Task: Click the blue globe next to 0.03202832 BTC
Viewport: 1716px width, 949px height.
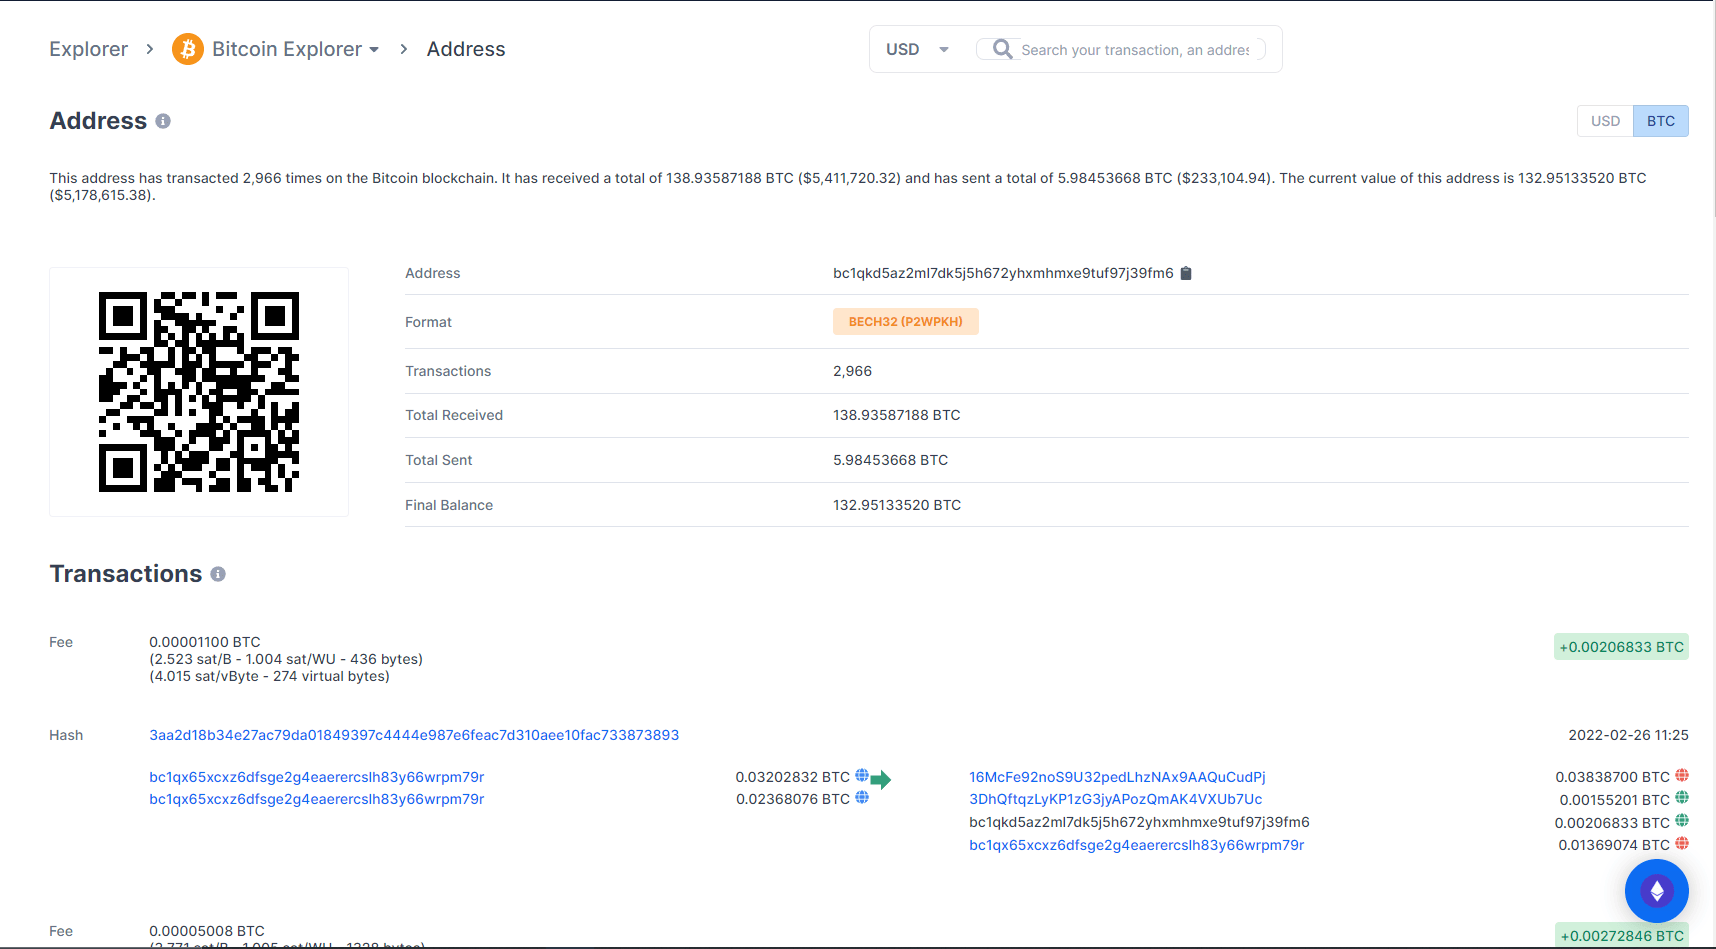Action: tap(862, 776)
